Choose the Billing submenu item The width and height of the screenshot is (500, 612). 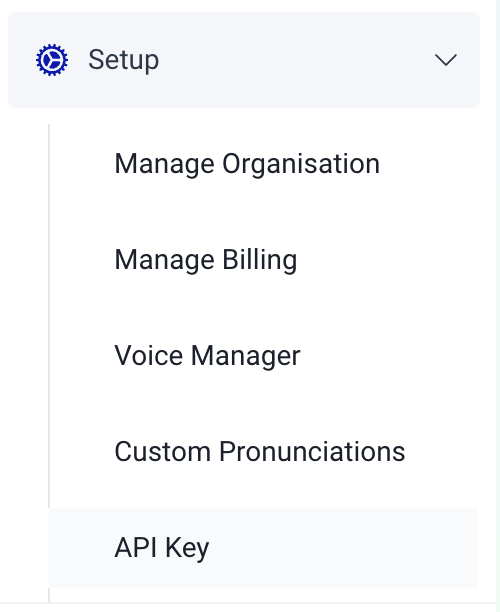pos(206,260)
